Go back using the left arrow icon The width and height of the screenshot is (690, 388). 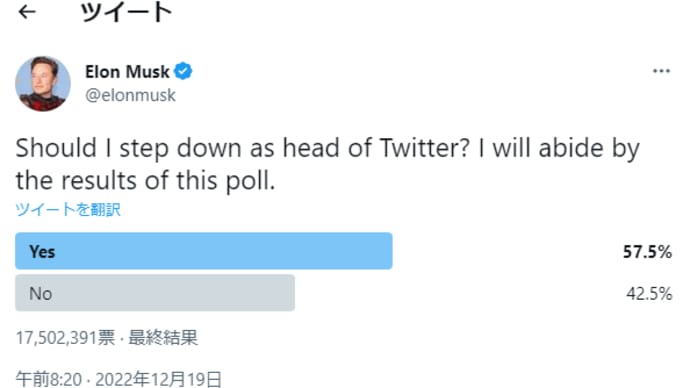coord(27,12)
